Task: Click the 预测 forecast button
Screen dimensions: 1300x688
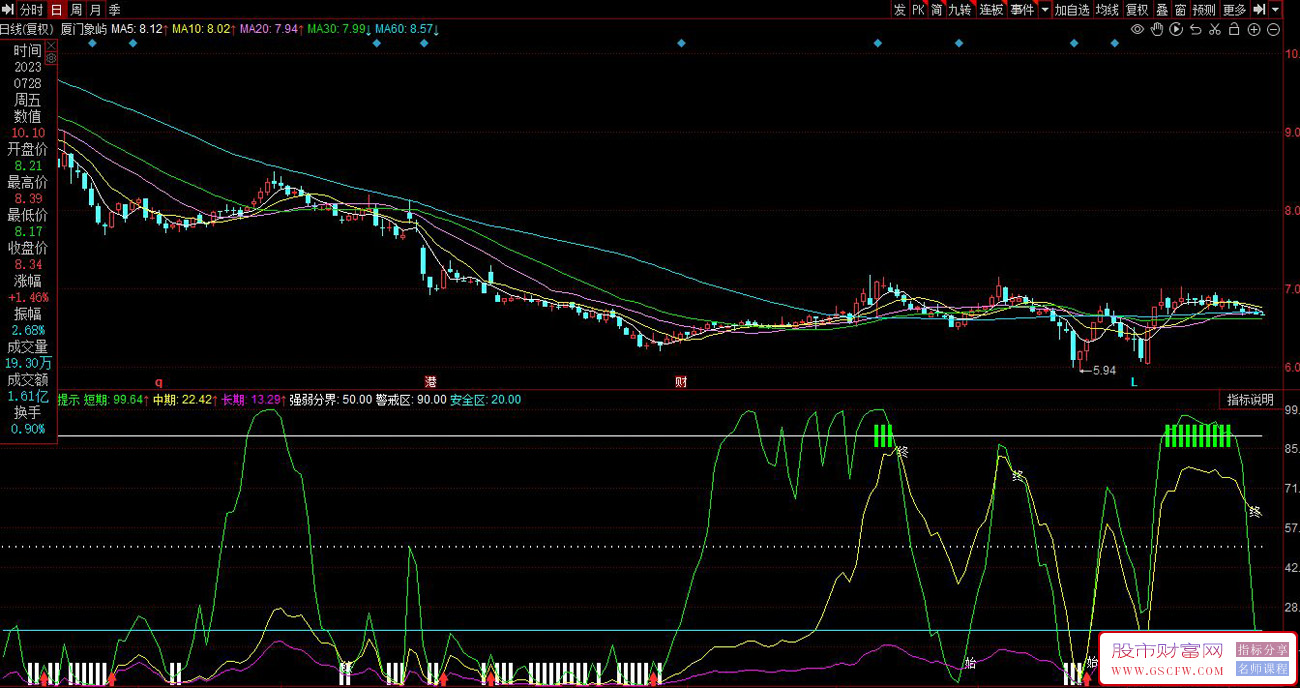Action: click(x=1204, y=10)
